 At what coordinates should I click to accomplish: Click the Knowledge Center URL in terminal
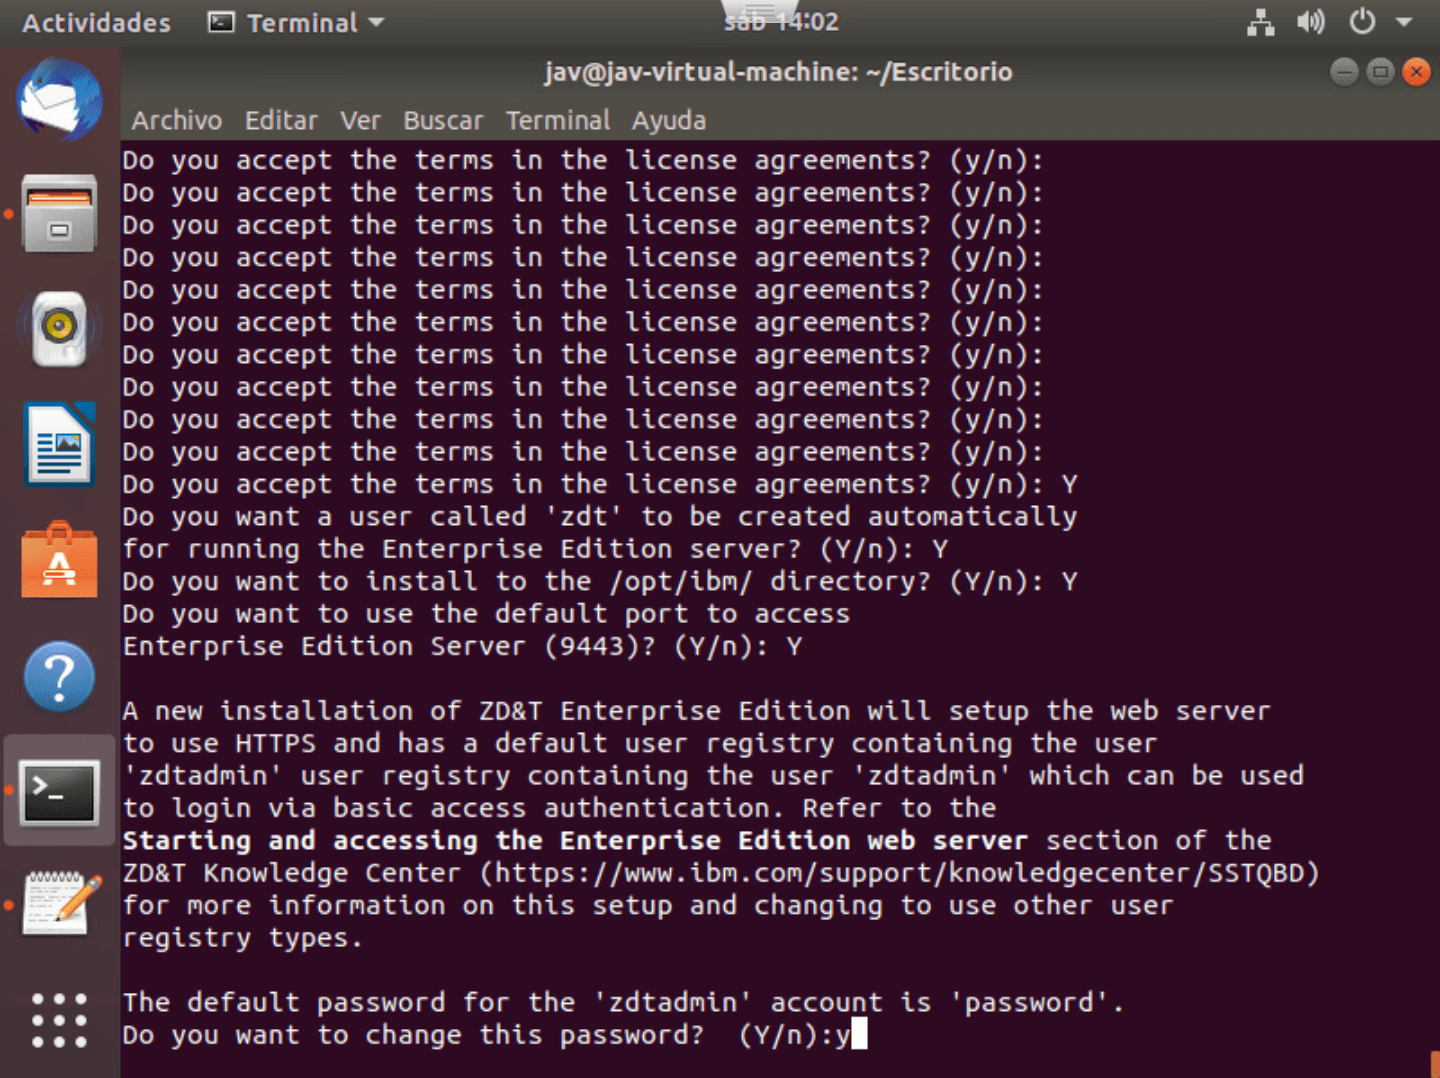click(900, 873)
